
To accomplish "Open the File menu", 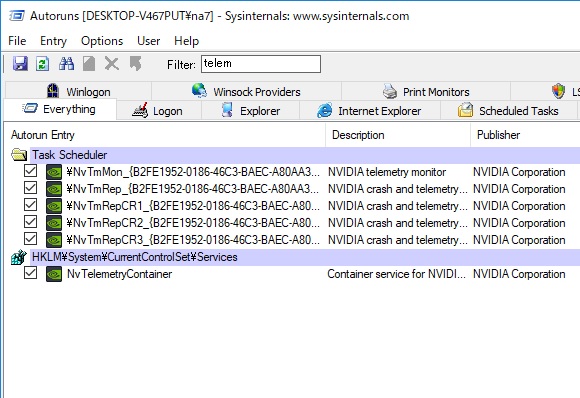I will 17,41.
